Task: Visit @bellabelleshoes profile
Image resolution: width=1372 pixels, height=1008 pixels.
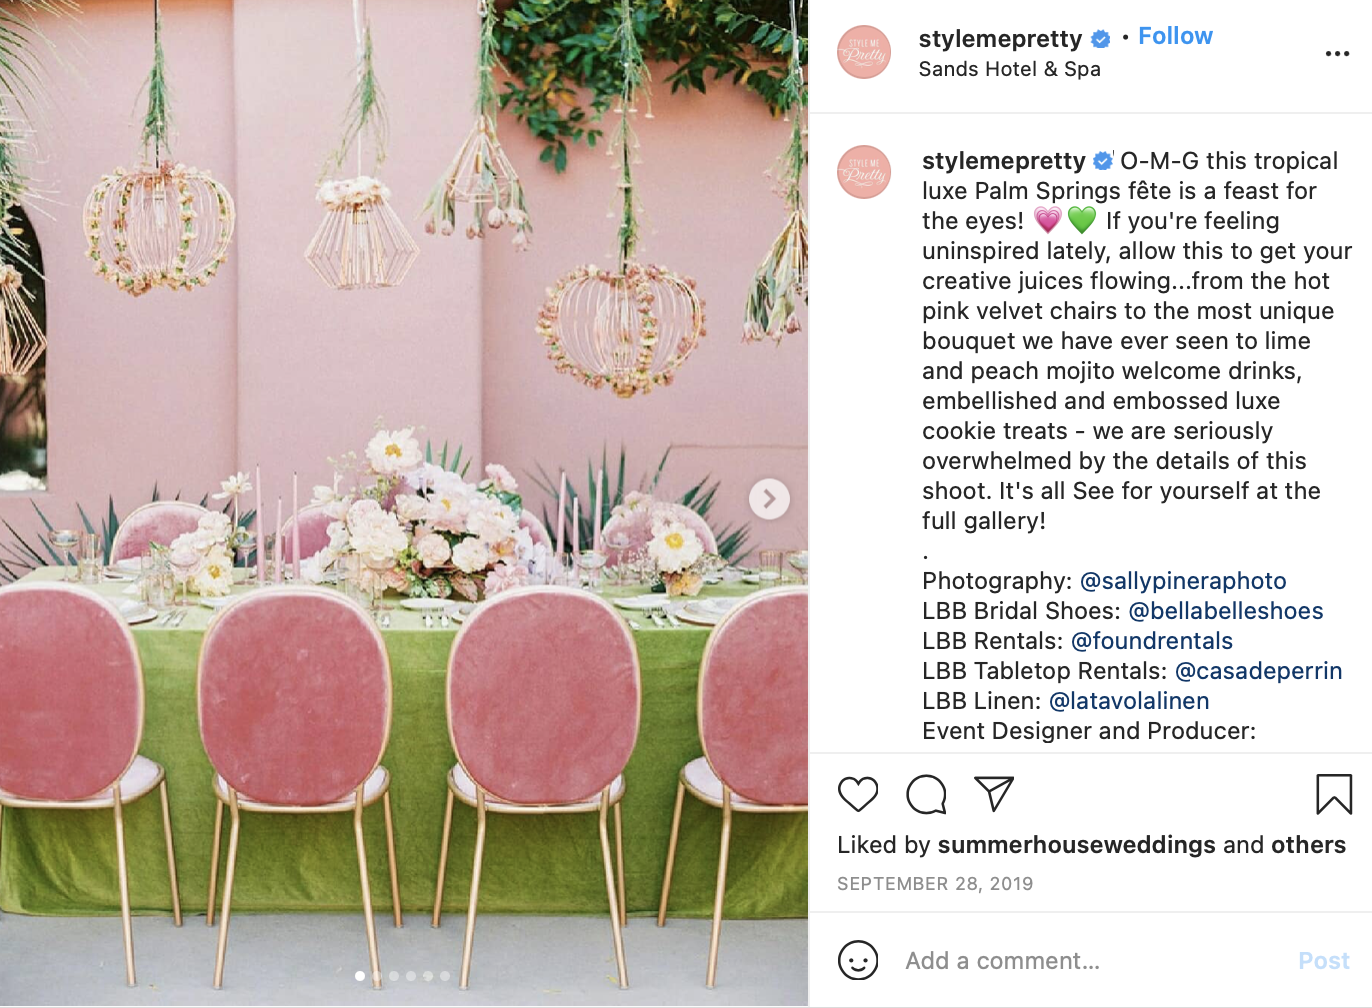Action: tap(1226, 611)
